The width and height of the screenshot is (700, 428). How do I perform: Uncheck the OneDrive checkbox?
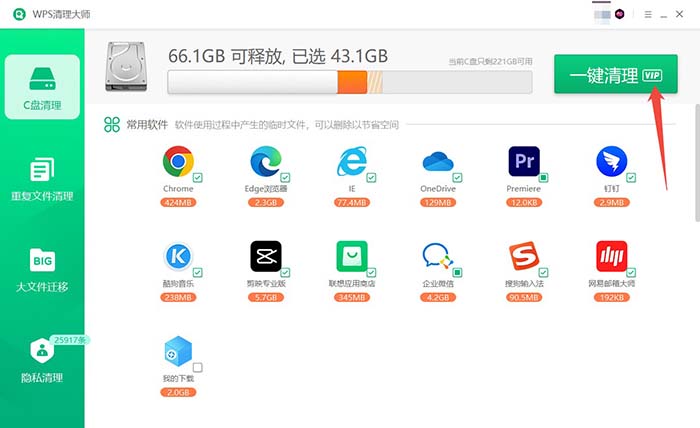[x=458, y=178]
